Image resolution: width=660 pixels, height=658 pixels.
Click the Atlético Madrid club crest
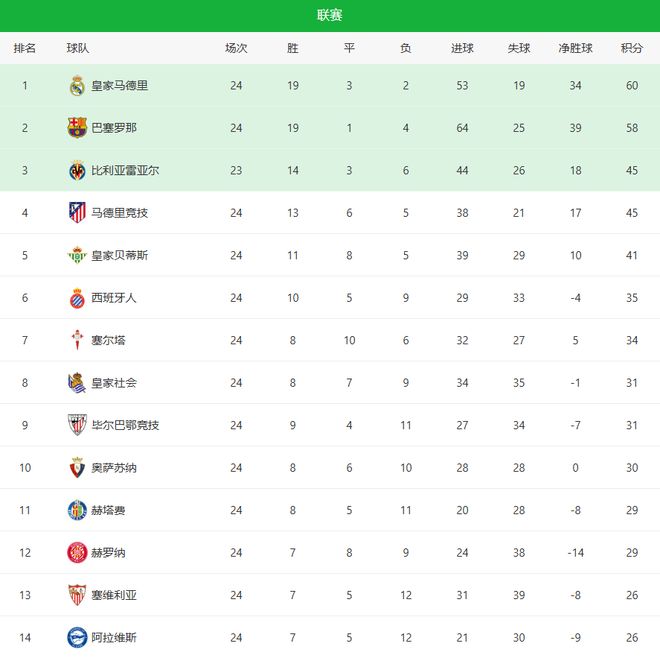click(x=77, y=213)
